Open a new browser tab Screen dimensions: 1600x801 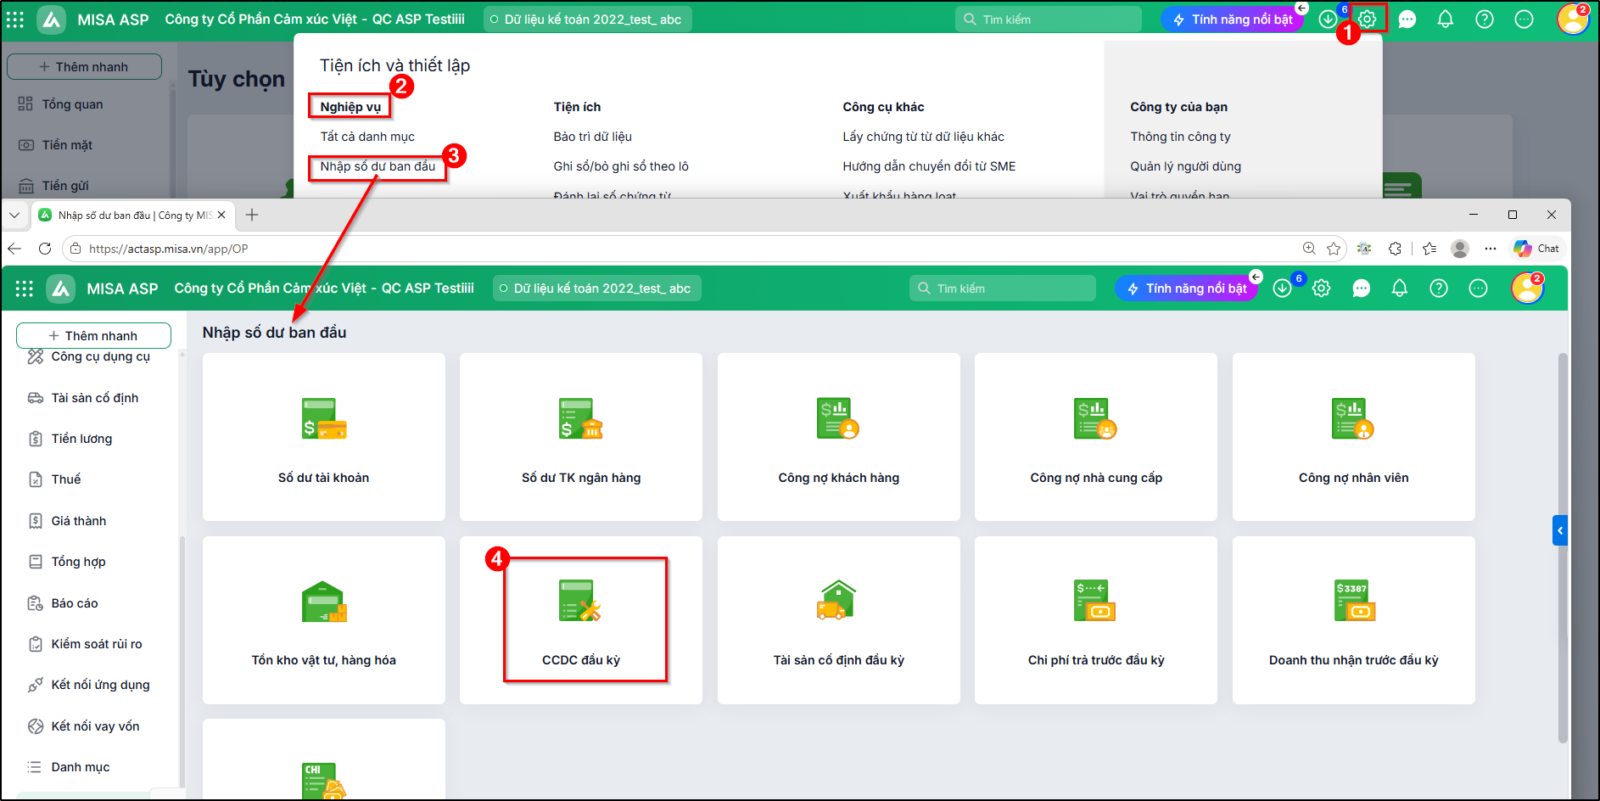tap(252, 215)
